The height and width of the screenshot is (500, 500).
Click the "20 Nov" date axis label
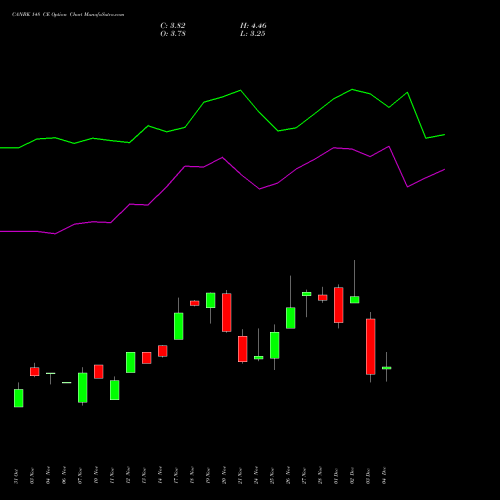coord(224,476)
